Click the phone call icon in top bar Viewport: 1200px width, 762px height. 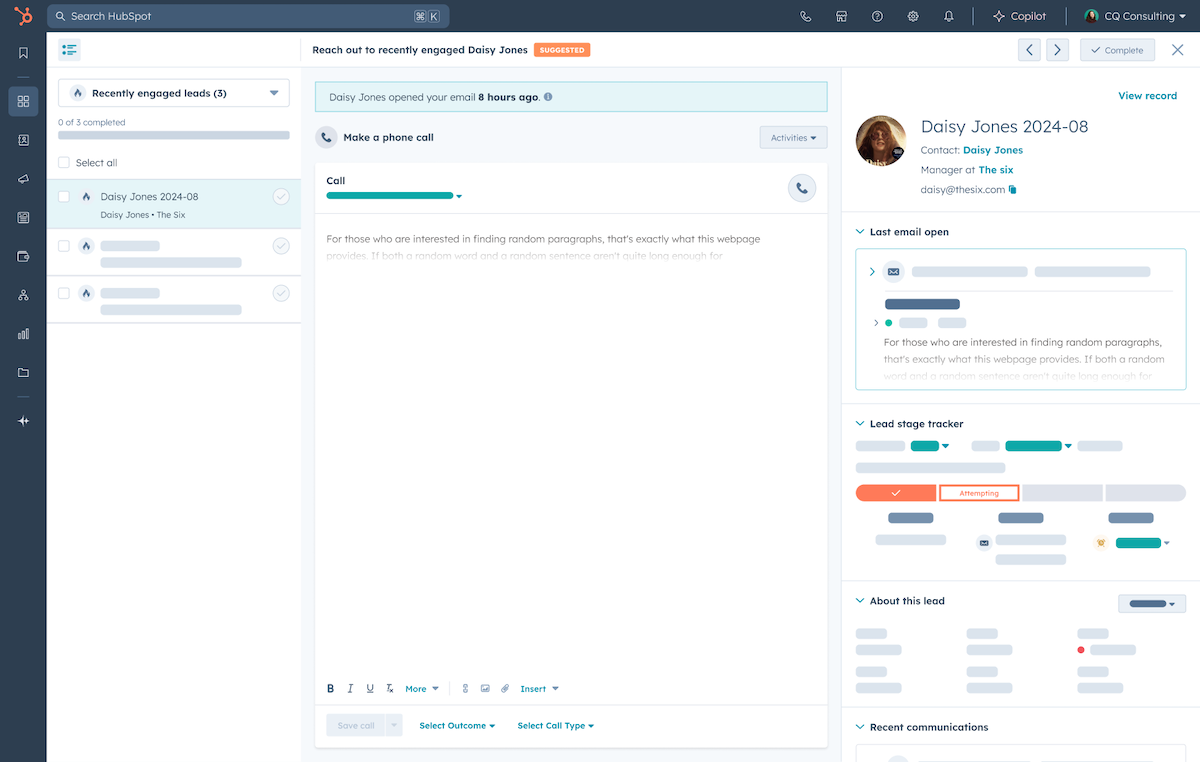coord(806,16)
